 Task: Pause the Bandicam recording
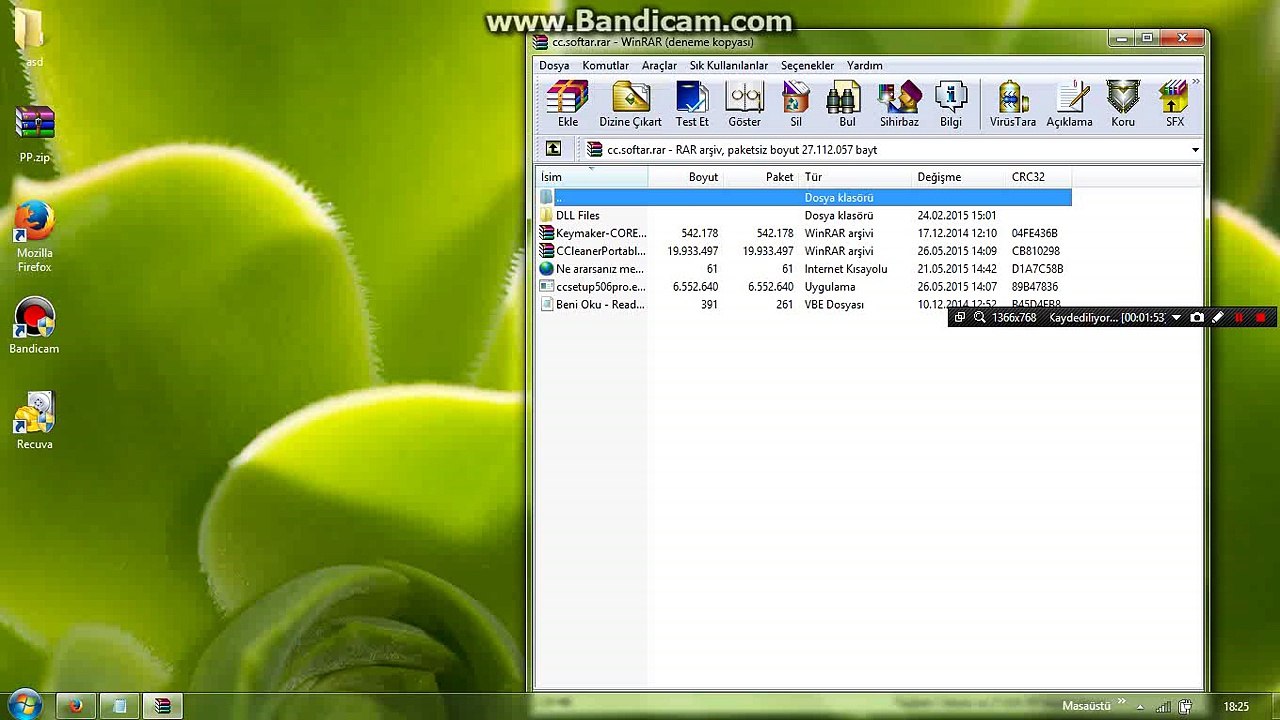pos(1239,318)
